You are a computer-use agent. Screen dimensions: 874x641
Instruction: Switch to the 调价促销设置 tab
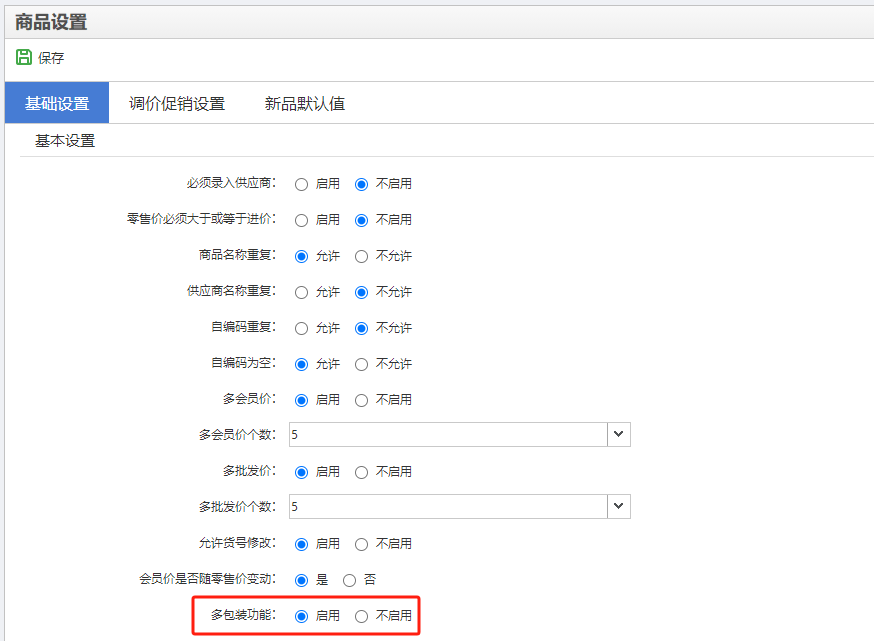(177, 103)
